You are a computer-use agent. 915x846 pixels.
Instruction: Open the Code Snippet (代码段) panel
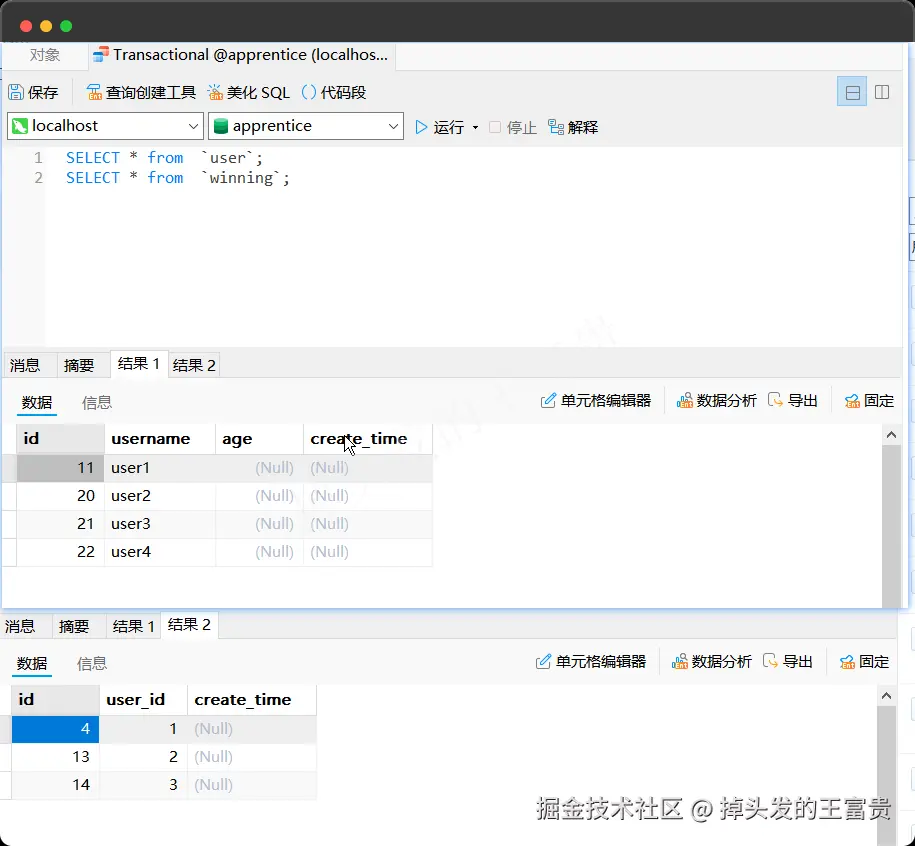pyautogui.click(x=334, y=92)
